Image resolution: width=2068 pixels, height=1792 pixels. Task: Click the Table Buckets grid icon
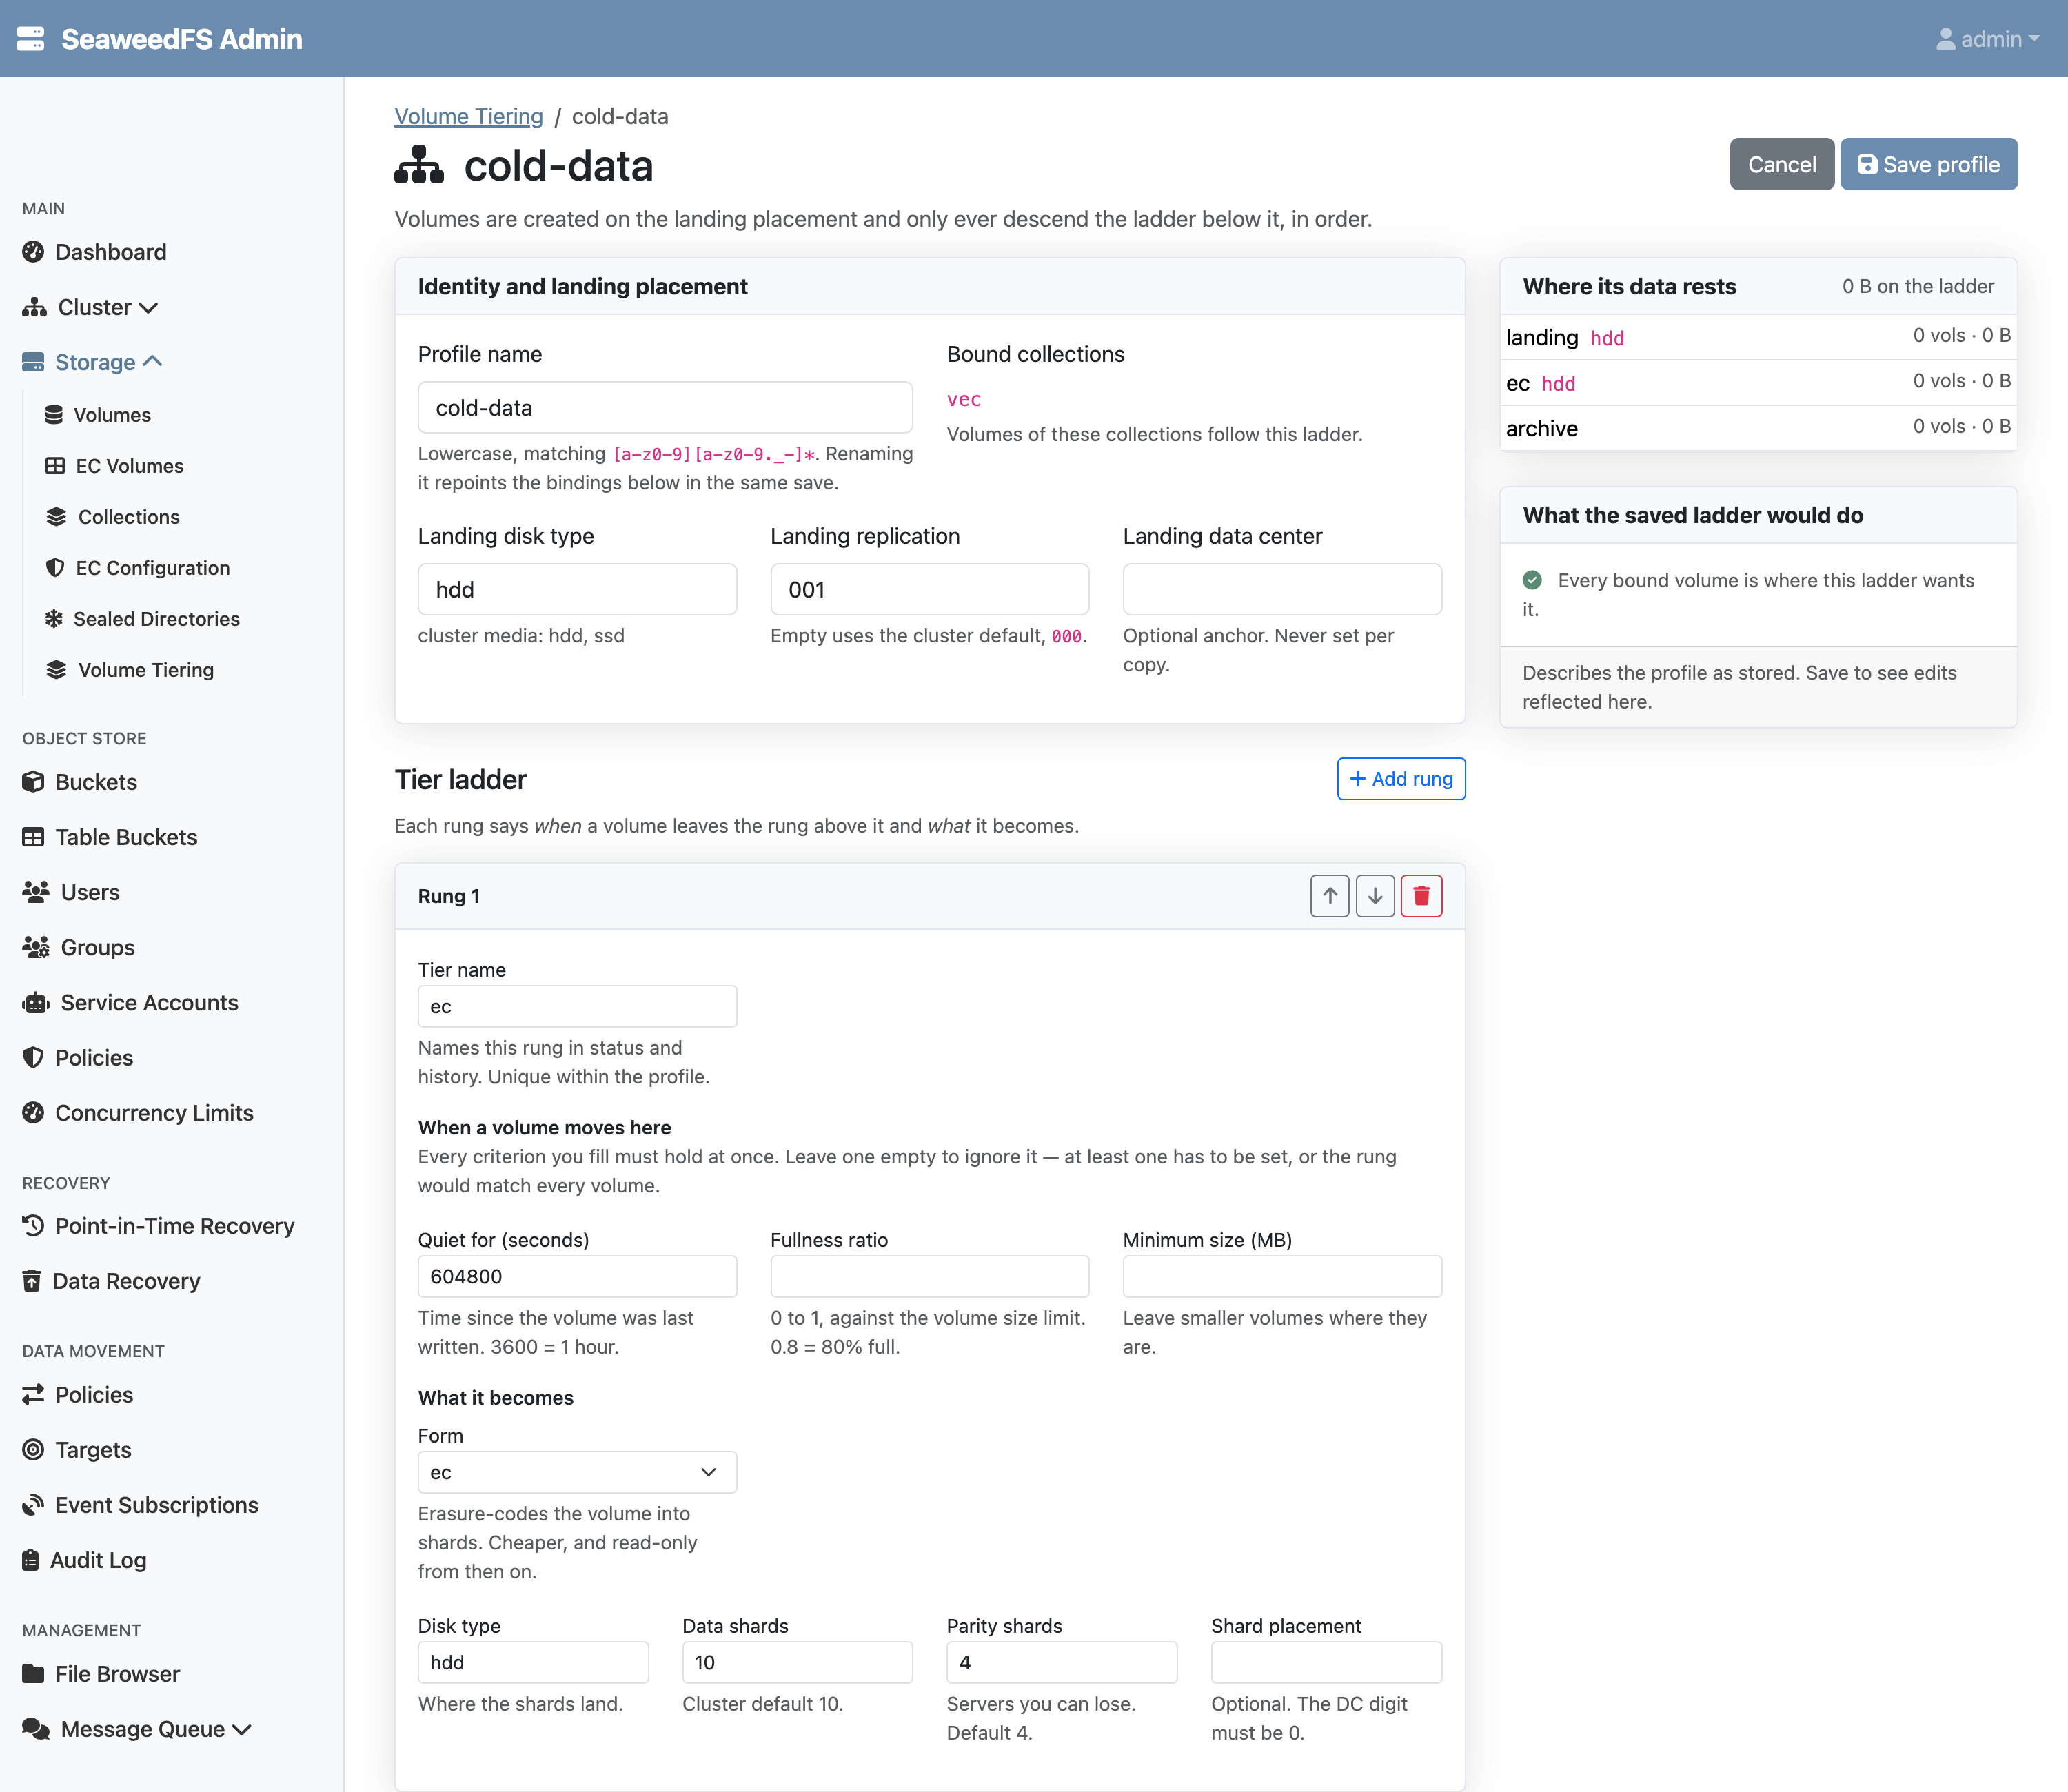[x=33, y=837]
